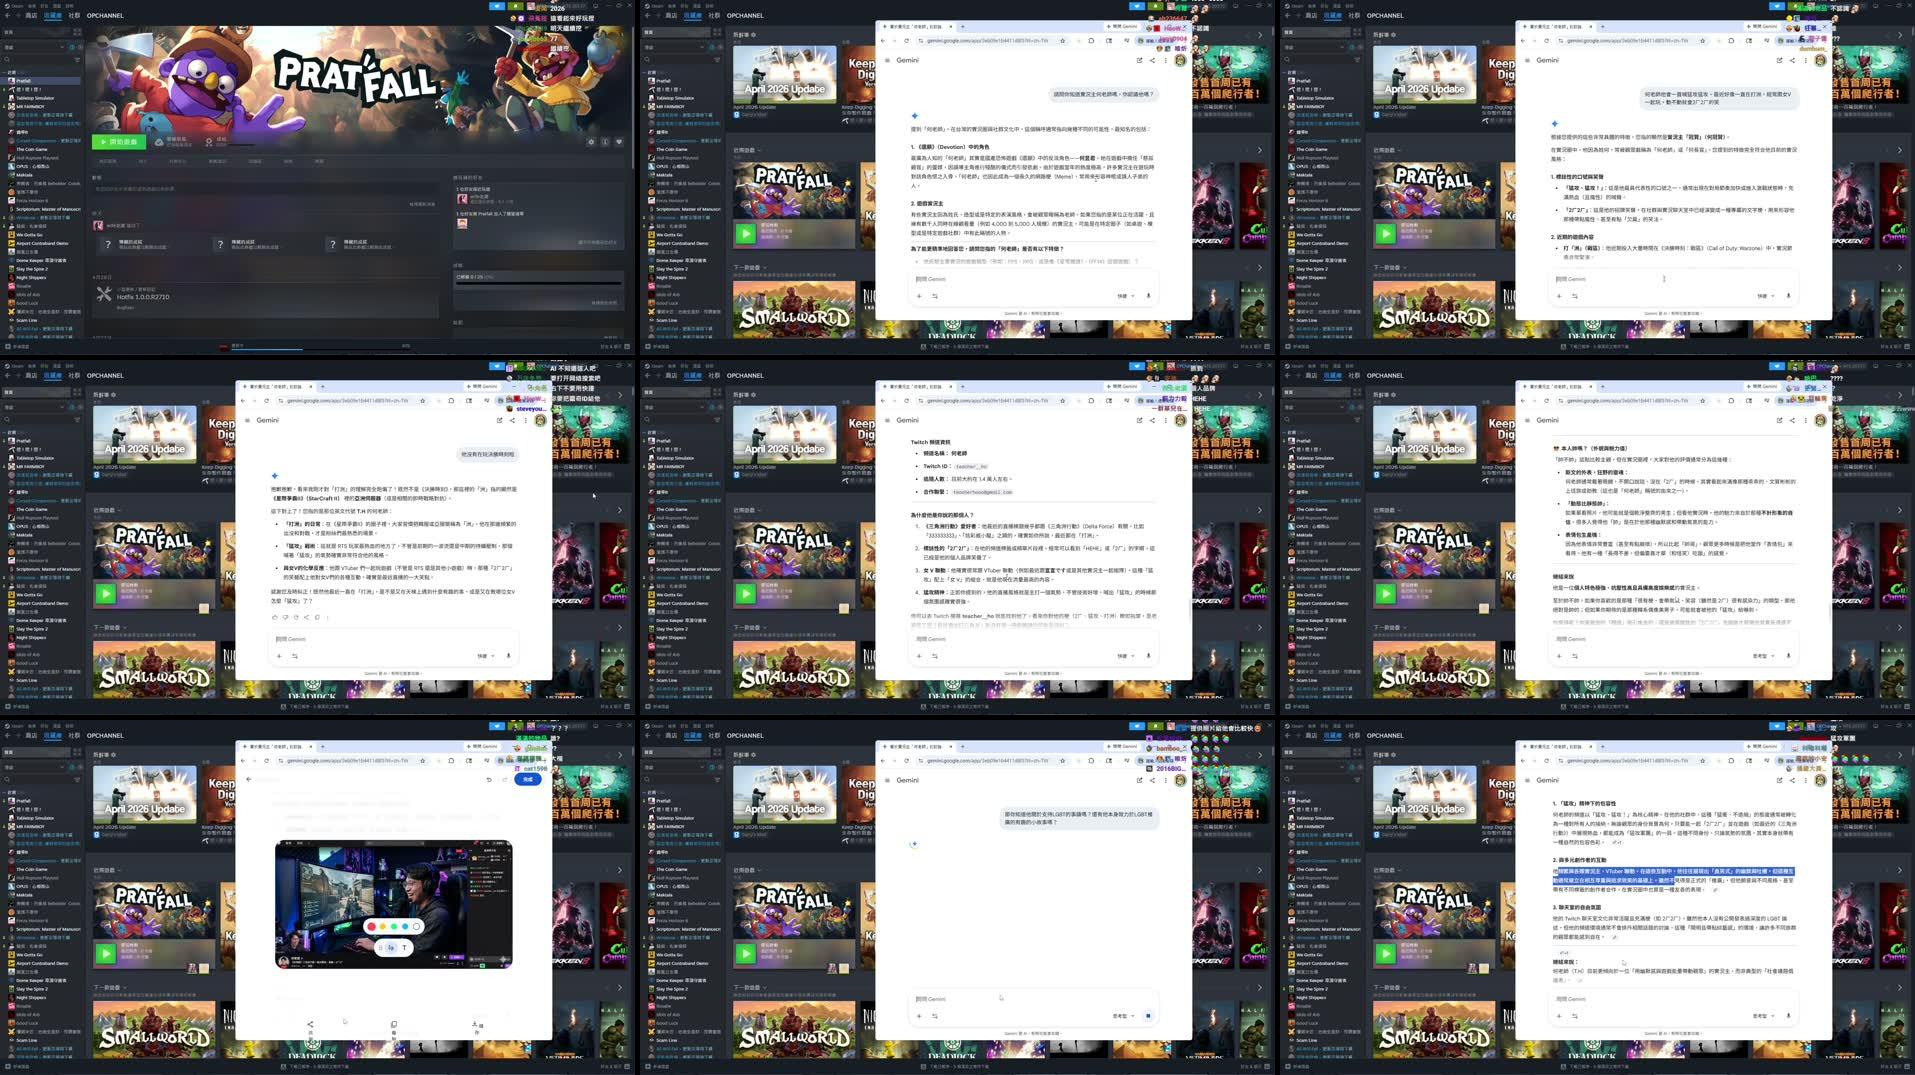
Task: Pick white annotation color swatch, bottom-left frame
Action: click(417, 926)
